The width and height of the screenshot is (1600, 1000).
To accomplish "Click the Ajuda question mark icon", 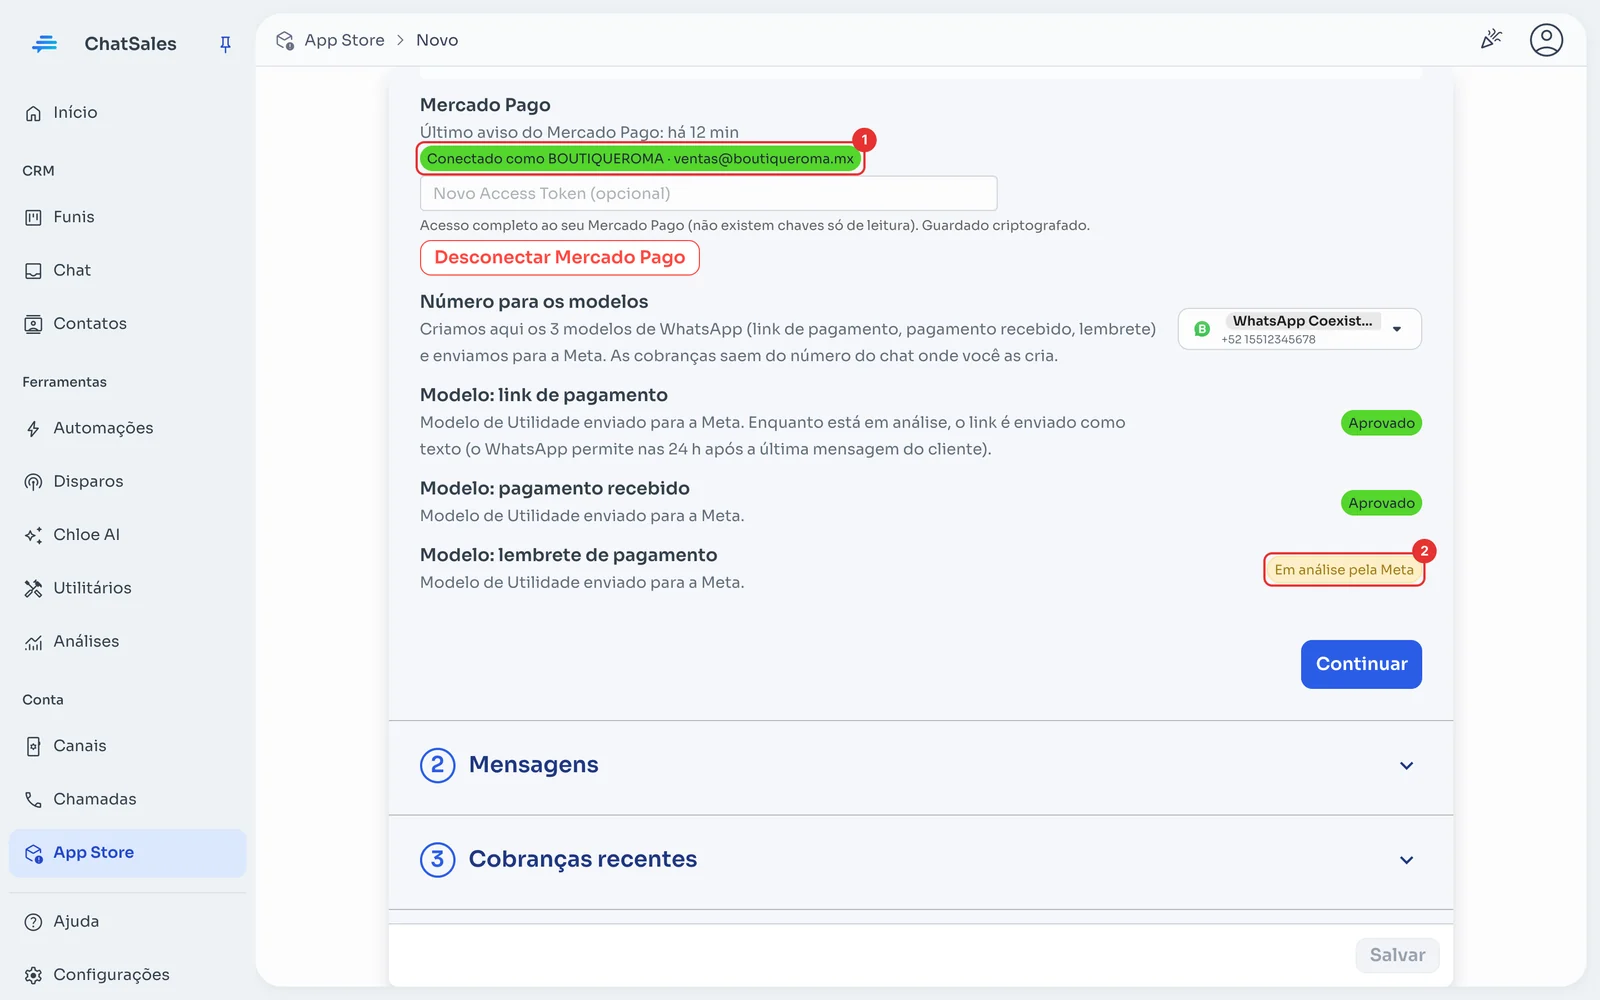I will pyautogui.click(x=33, y=922).
